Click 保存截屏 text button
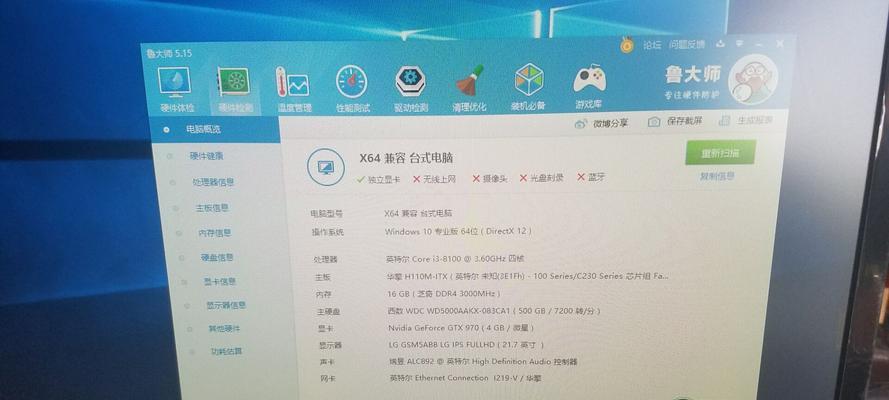 tap(684, 121)
